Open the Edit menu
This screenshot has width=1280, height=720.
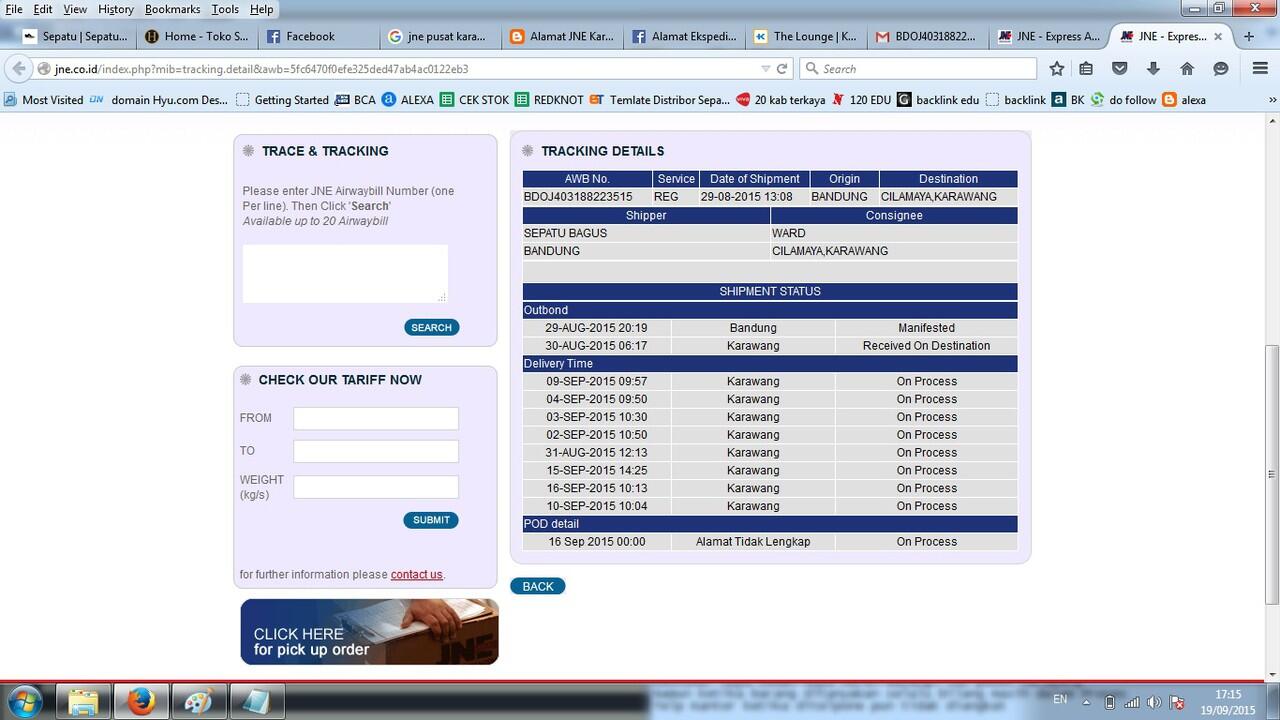(43, 9)
